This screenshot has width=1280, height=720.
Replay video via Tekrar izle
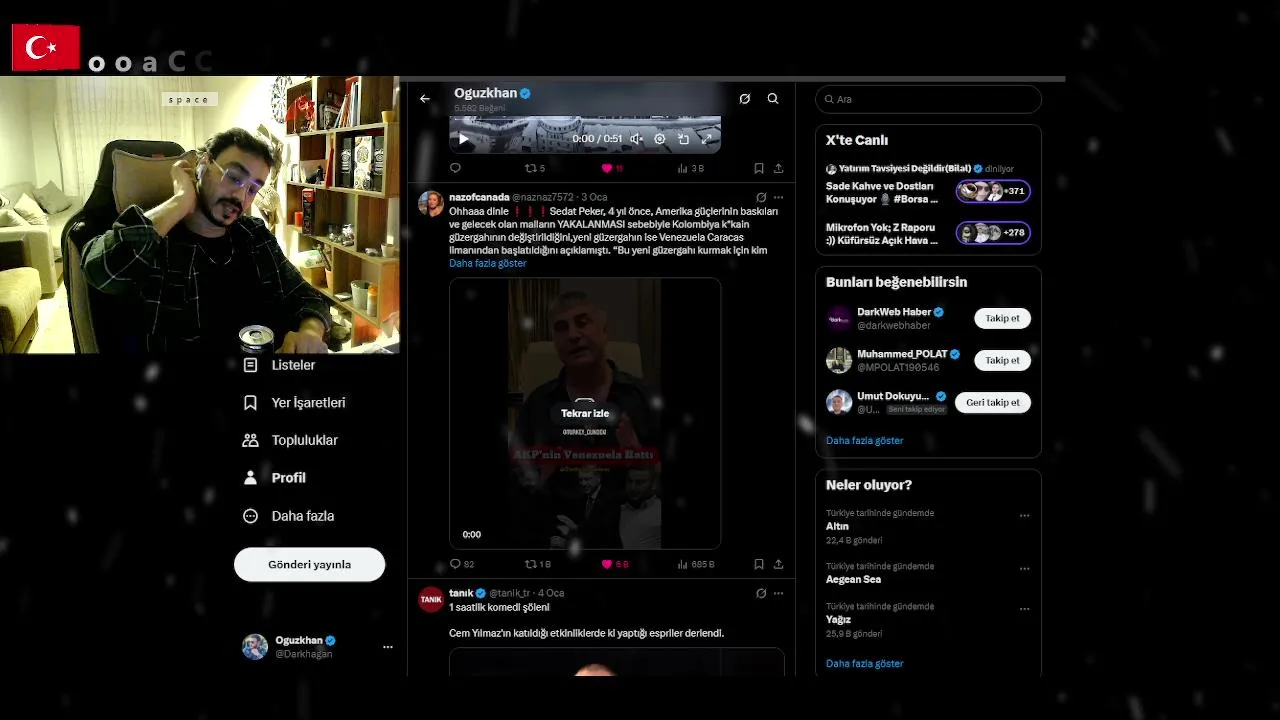coord(585,413)
